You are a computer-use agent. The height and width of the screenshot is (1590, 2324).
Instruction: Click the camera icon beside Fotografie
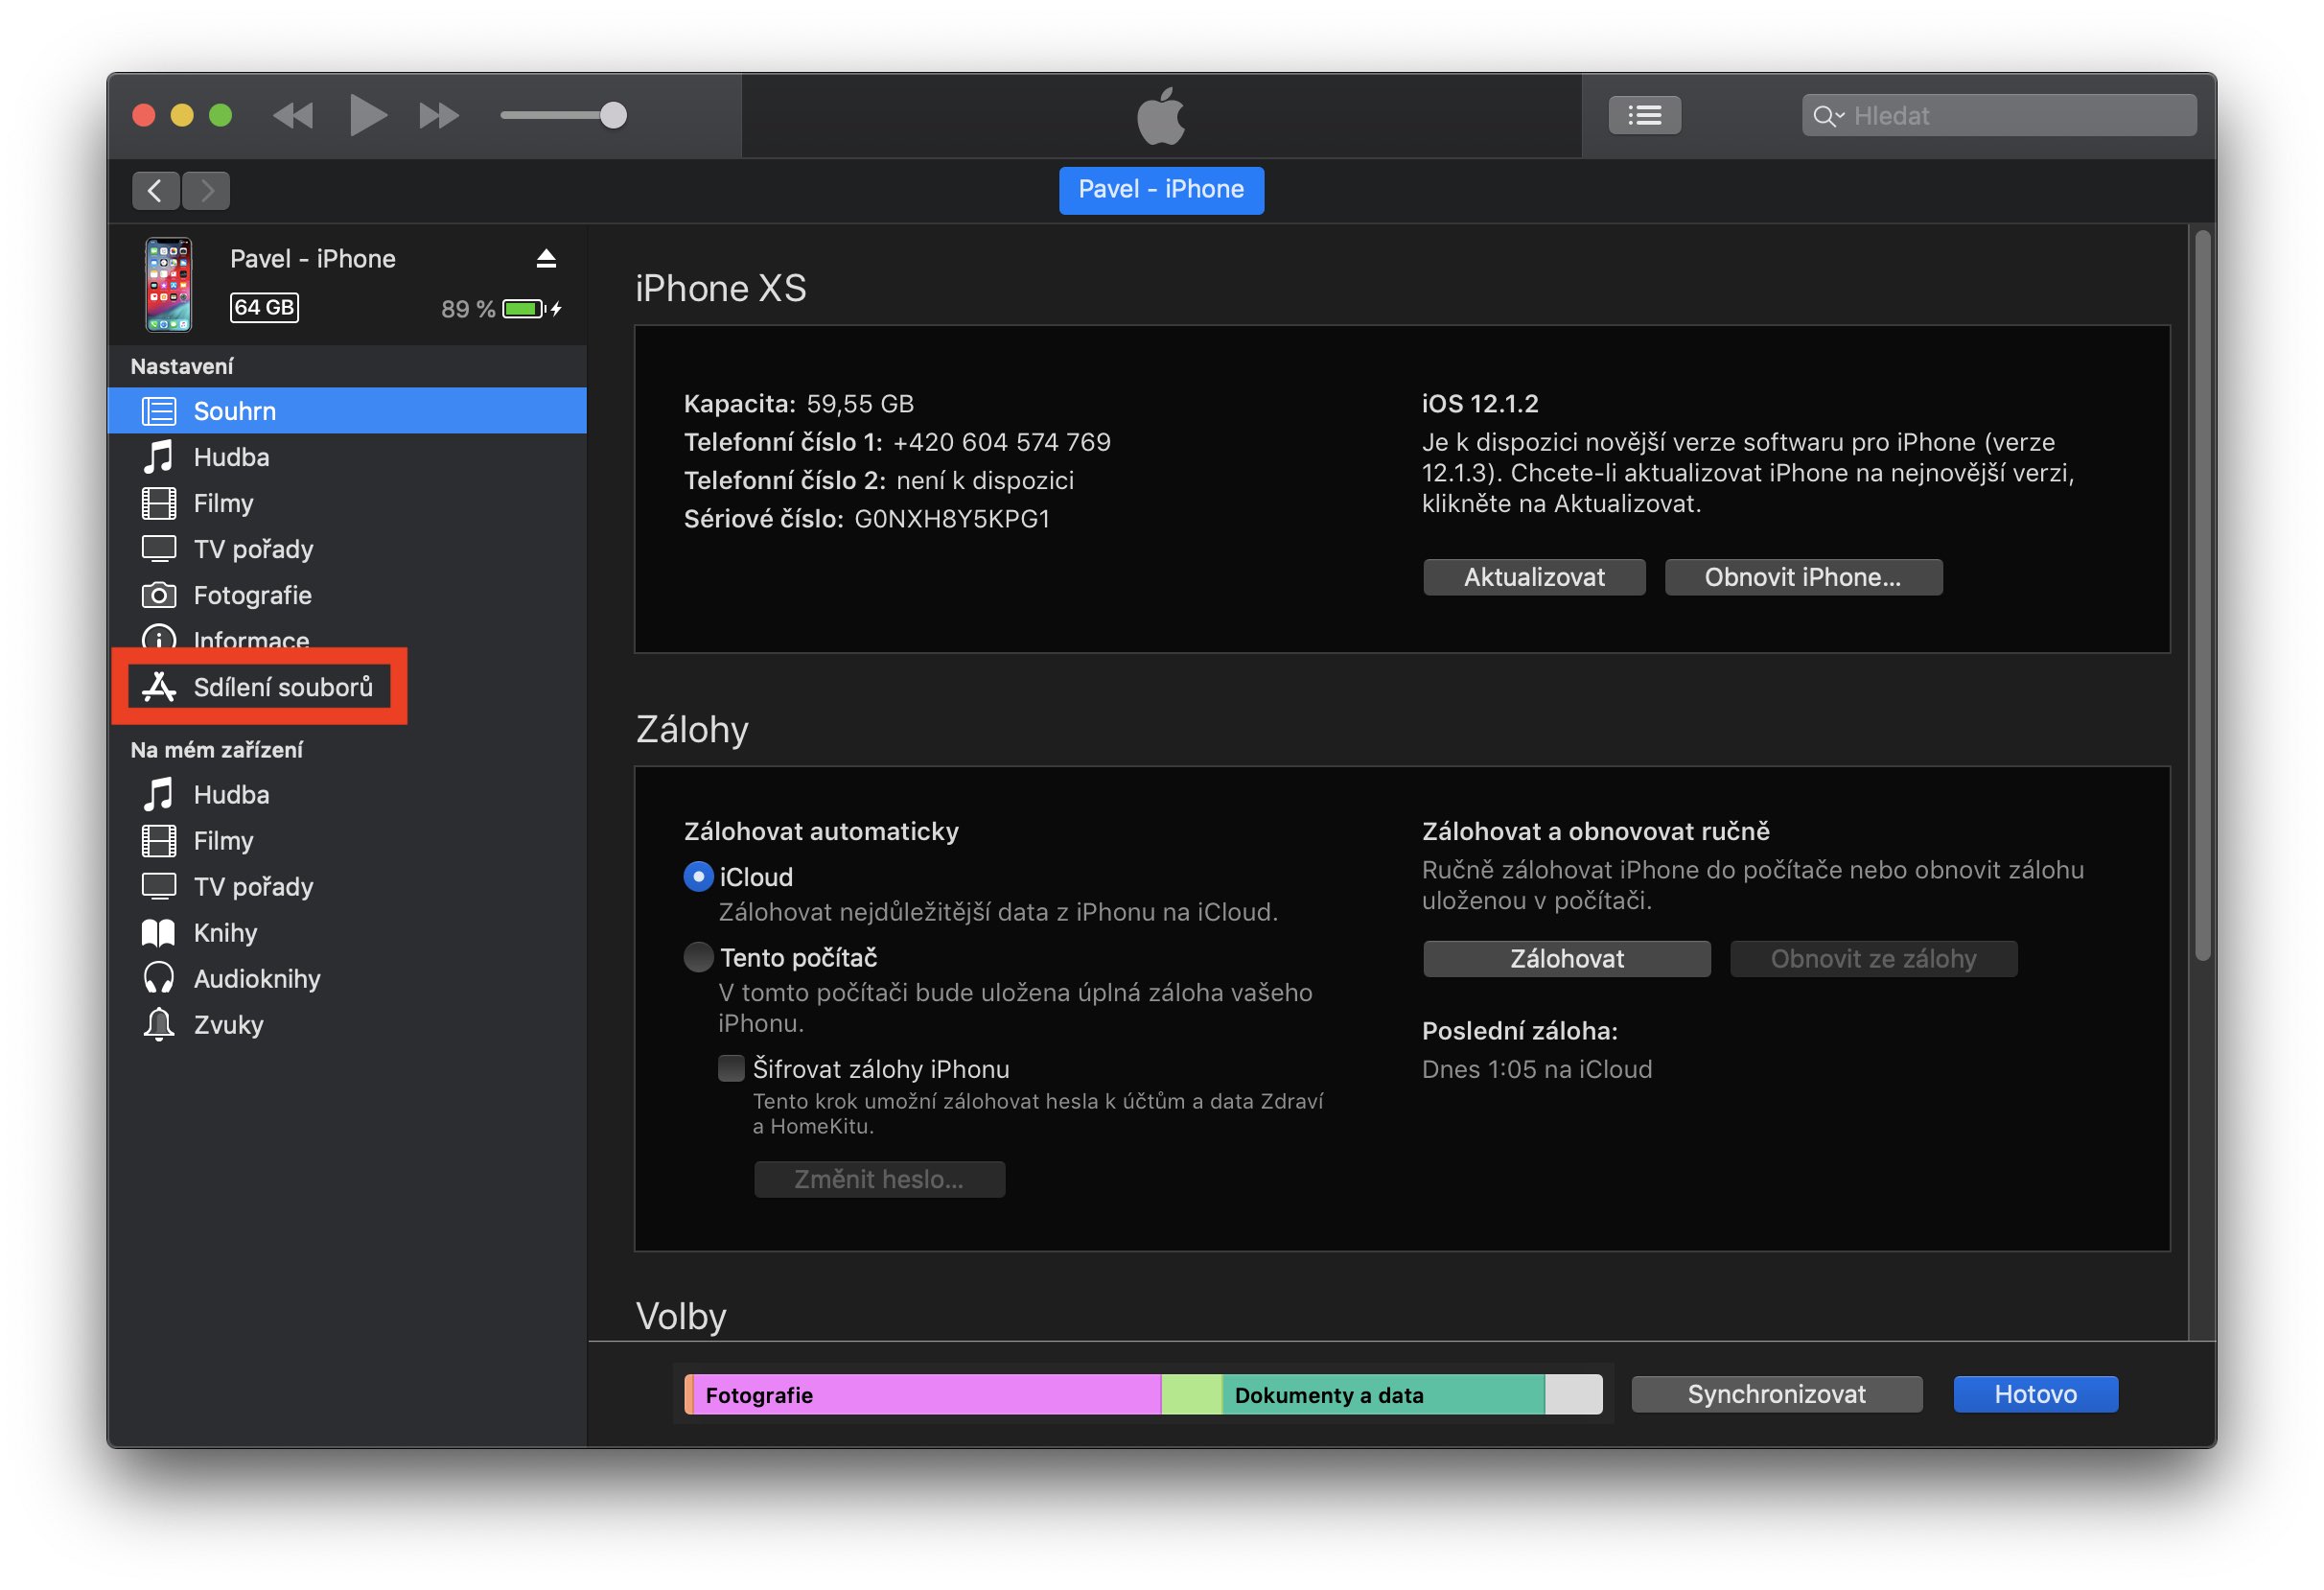[x=159, y=595]
